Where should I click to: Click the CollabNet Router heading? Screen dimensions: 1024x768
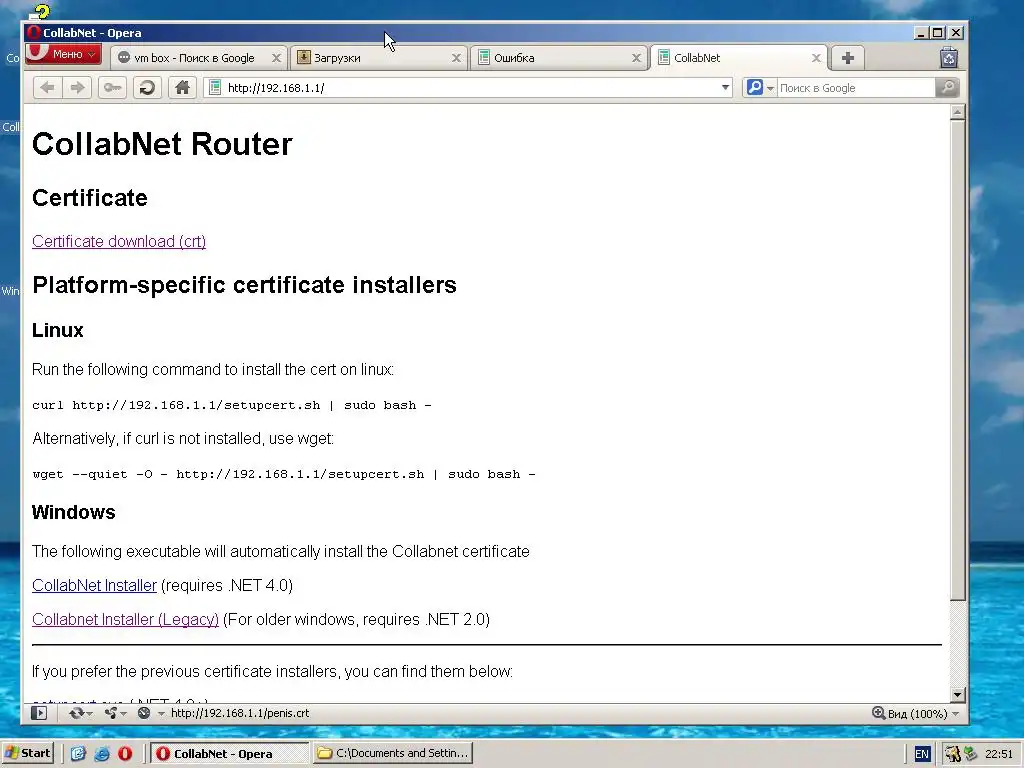click(162, 144)
